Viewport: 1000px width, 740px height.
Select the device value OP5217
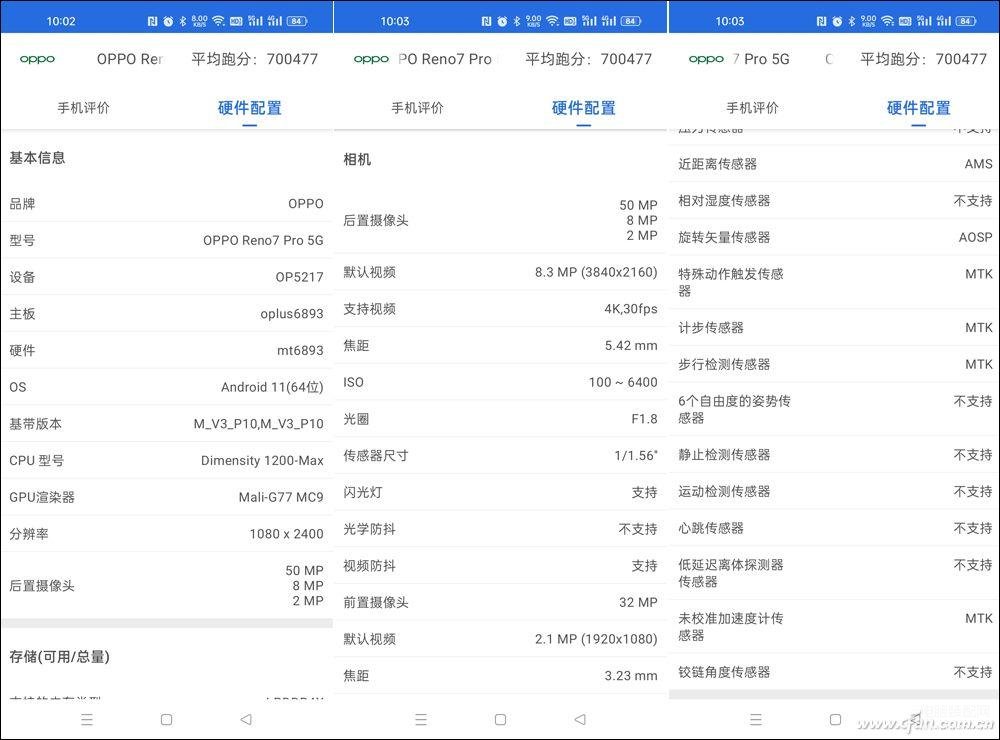coord(300,278)
